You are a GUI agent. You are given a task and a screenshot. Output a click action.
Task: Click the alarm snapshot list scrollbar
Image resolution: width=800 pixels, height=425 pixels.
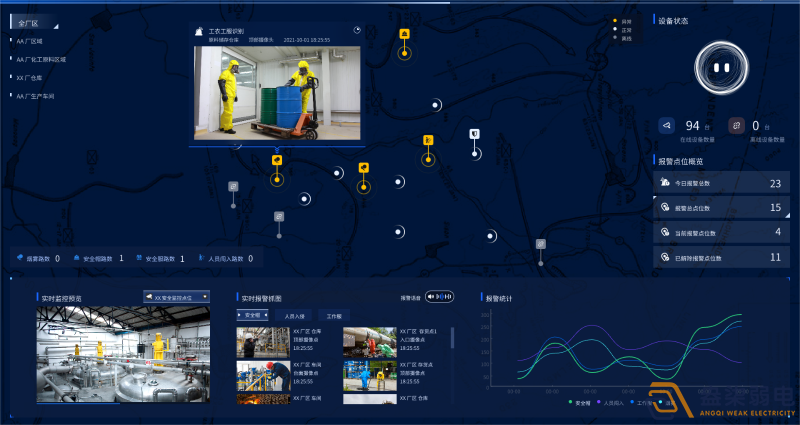point(452,336)
